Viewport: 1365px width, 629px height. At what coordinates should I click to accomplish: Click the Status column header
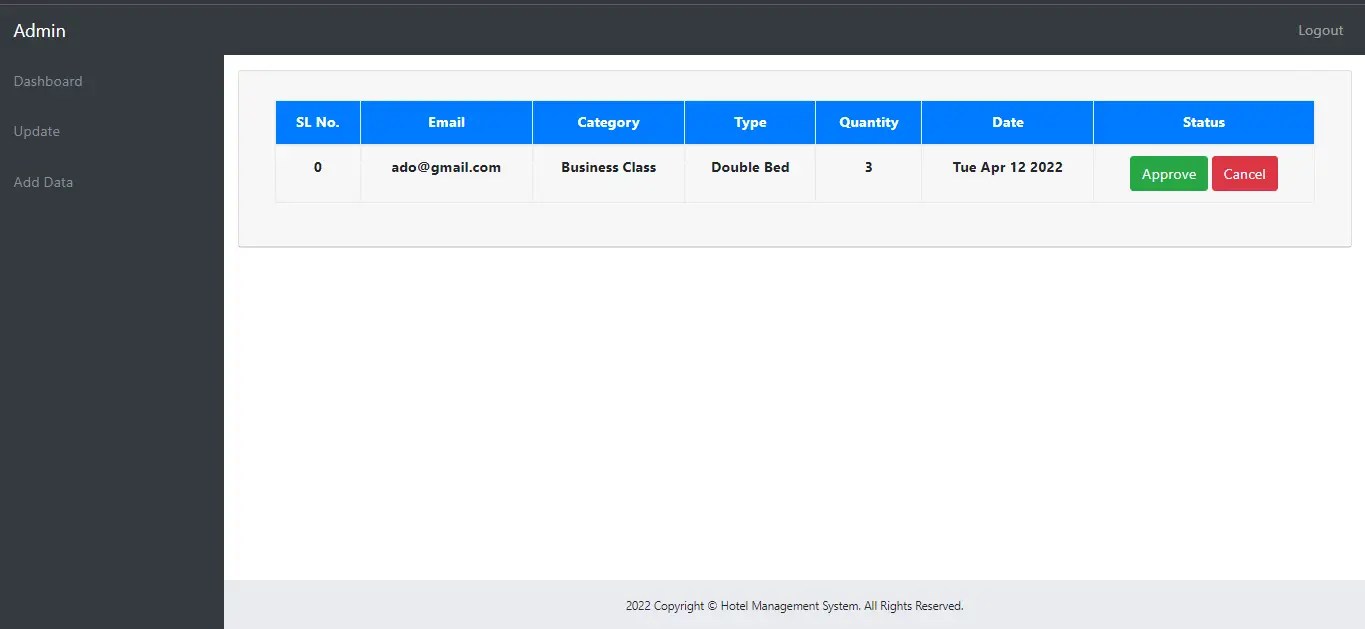1203,122
